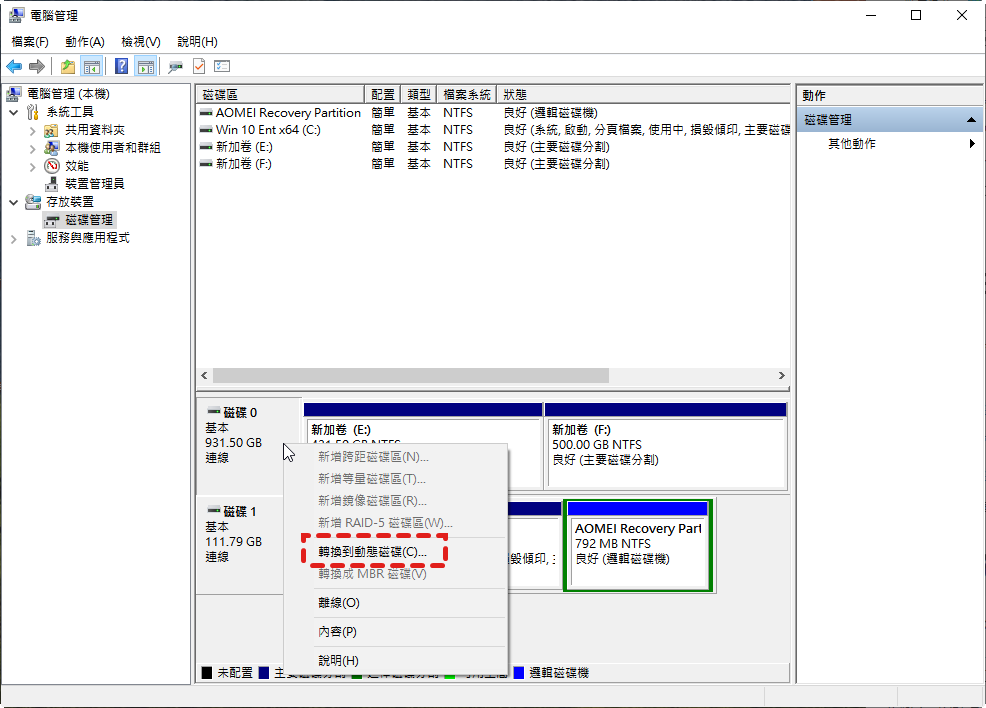Click the 效能 performance icon
Viewport: 986px width, 708px height.
click(x=52, y=166)
